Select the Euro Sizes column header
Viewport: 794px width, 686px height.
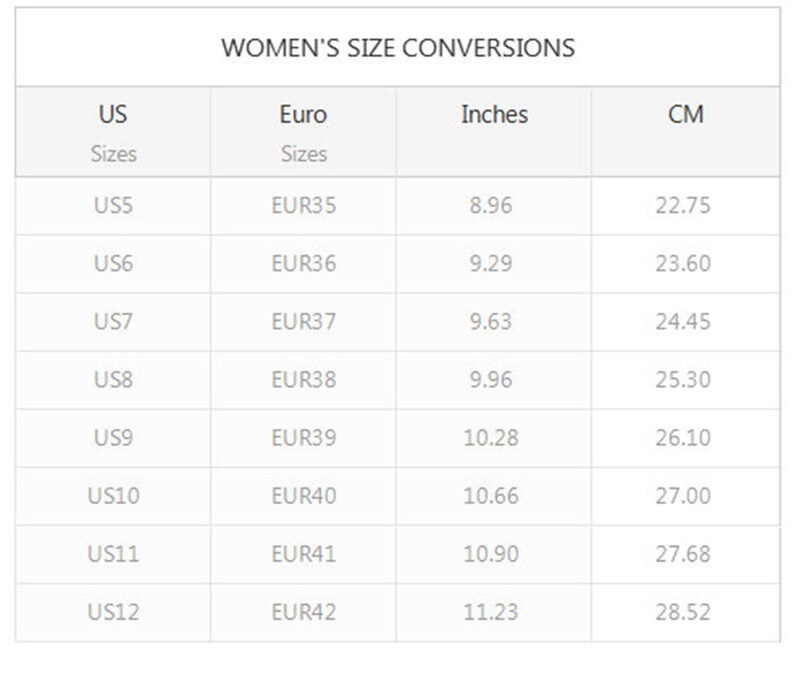tap(303, 133)
